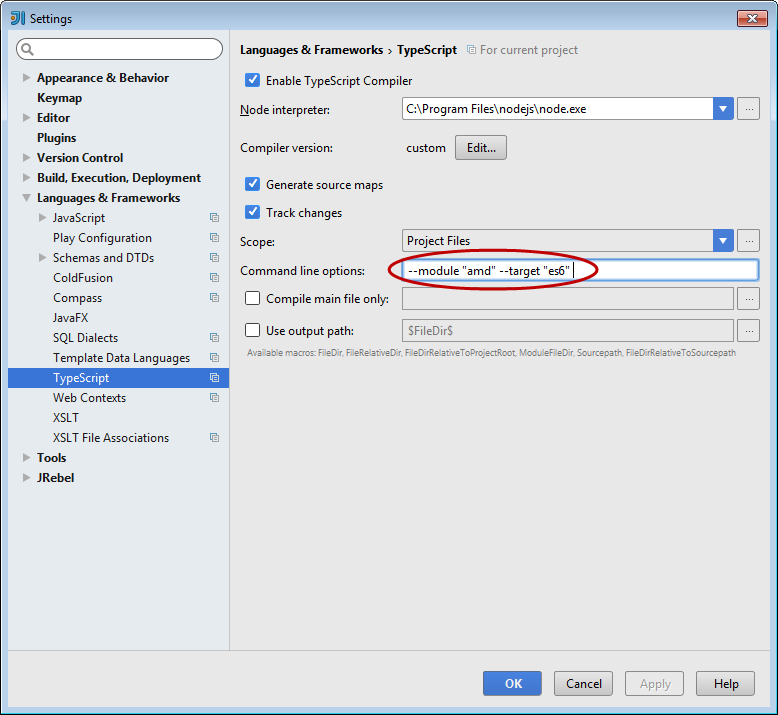The height and width of the screenshot is (715, 778).
Task: Click project-level icon beside Web Contexts
Action: (214, 397)
